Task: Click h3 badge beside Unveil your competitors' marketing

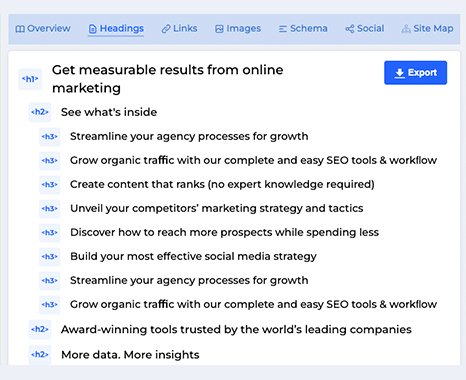Action: (x=49, y=209)
